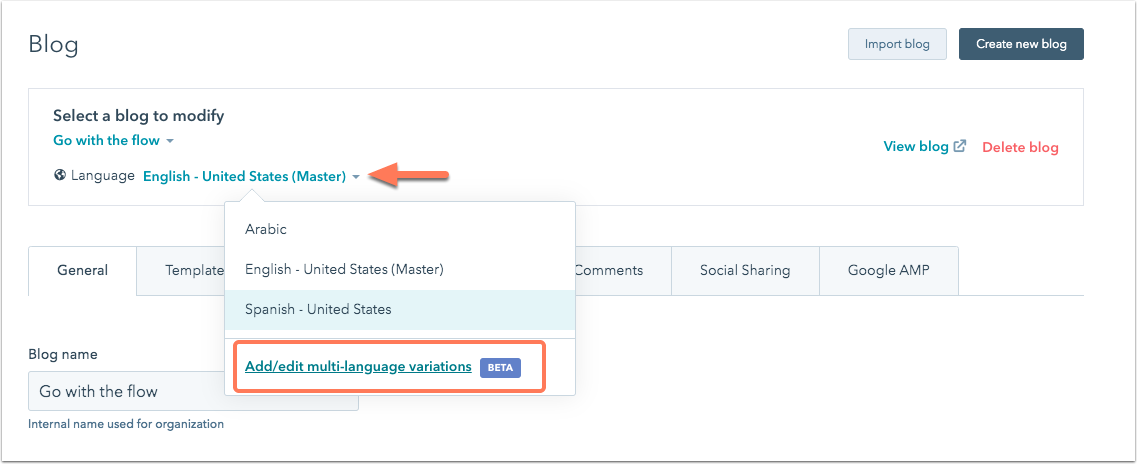Click the Blog name input field
Screen dimensions: 1137x464
[x=194, y=392]
